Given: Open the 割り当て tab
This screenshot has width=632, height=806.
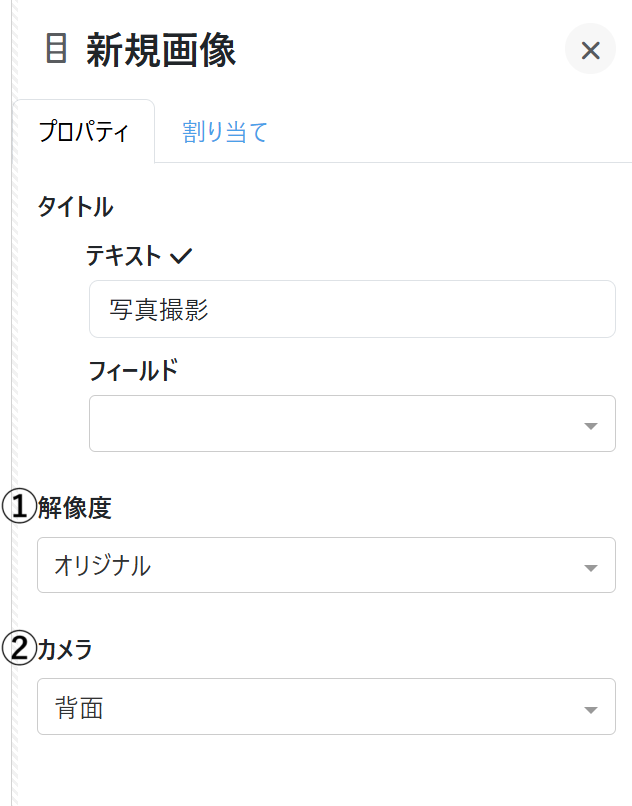Looking at the screenshot, I should (225, 132).
